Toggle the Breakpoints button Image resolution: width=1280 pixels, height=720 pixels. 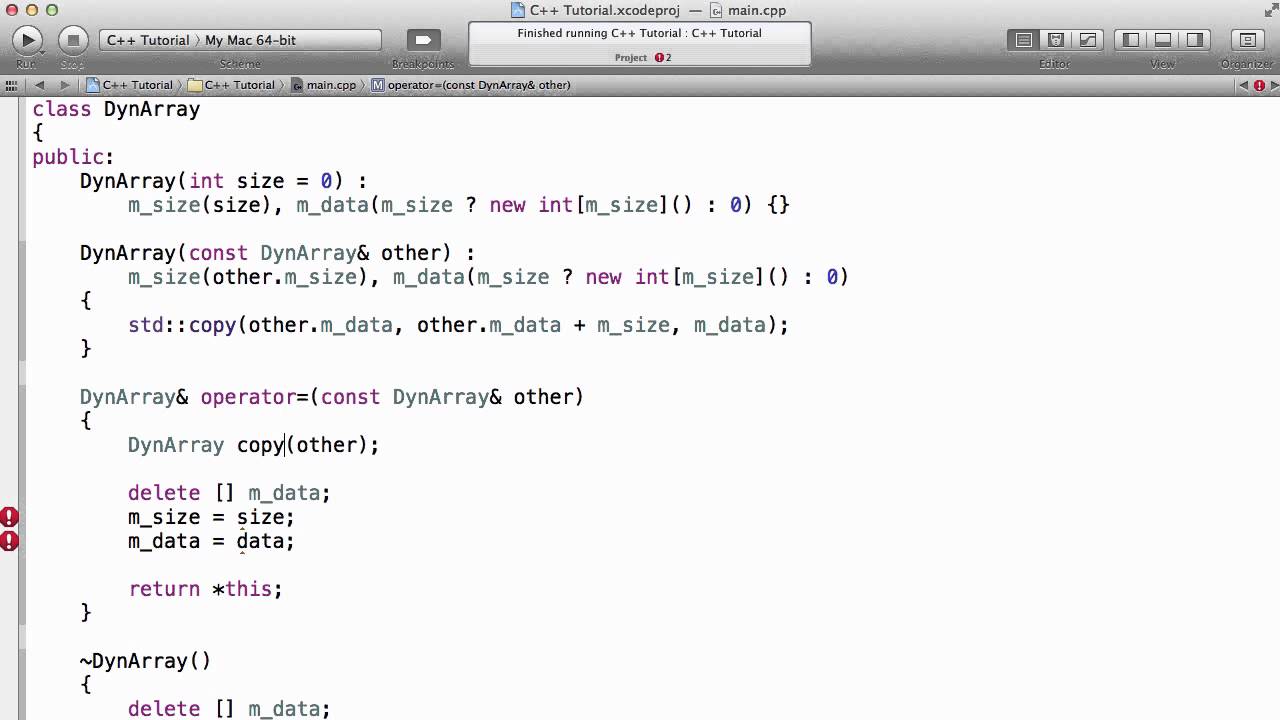click(423, 40)
